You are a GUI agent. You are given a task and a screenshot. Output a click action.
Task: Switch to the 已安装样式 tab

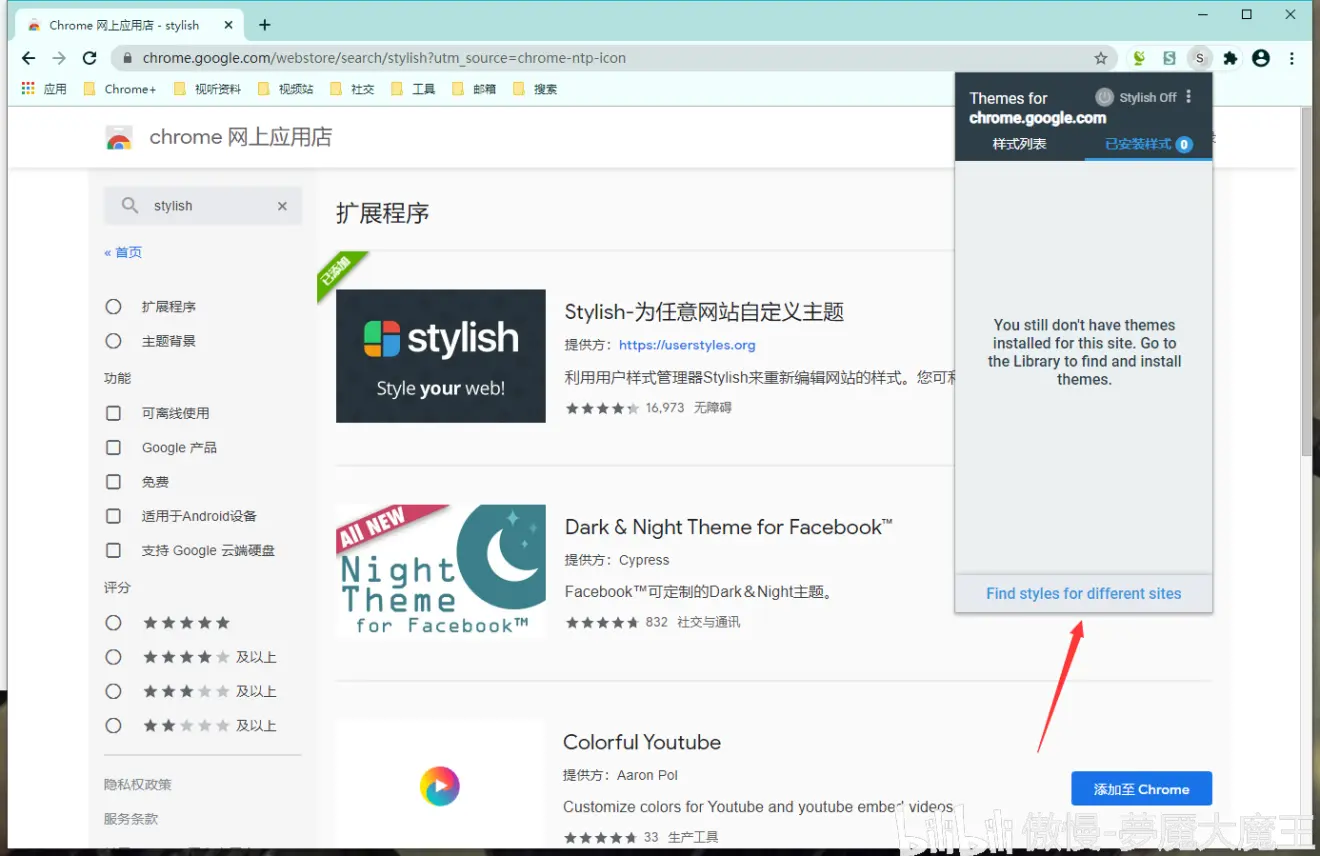(x=1148, y=144)
